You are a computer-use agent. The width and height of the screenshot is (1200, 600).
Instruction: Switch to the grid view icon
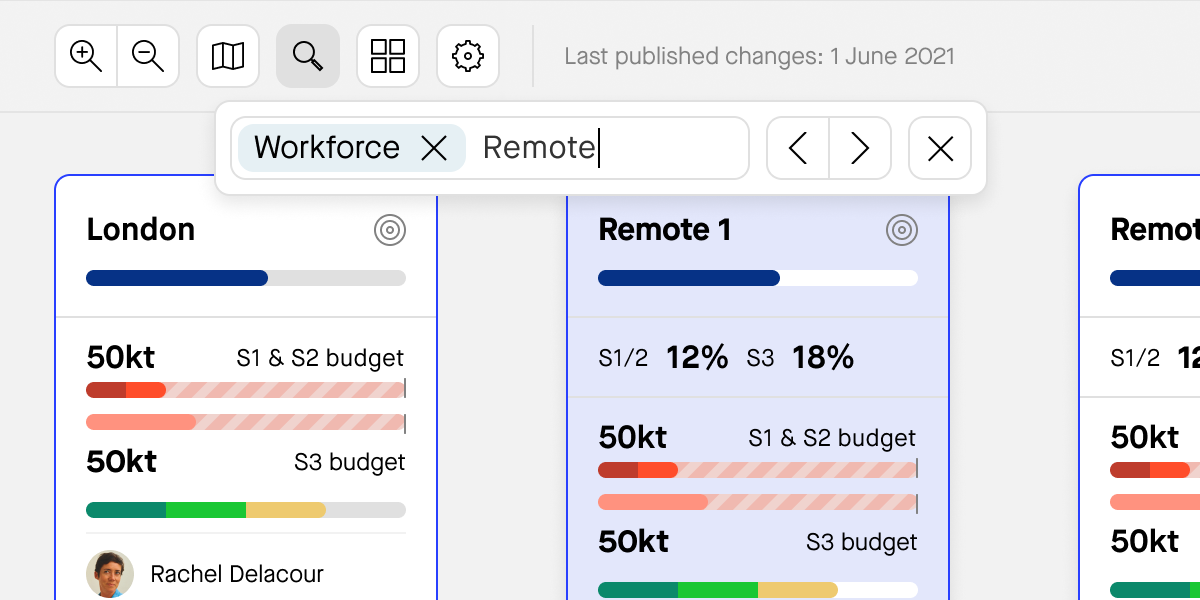tap(388, 56)
